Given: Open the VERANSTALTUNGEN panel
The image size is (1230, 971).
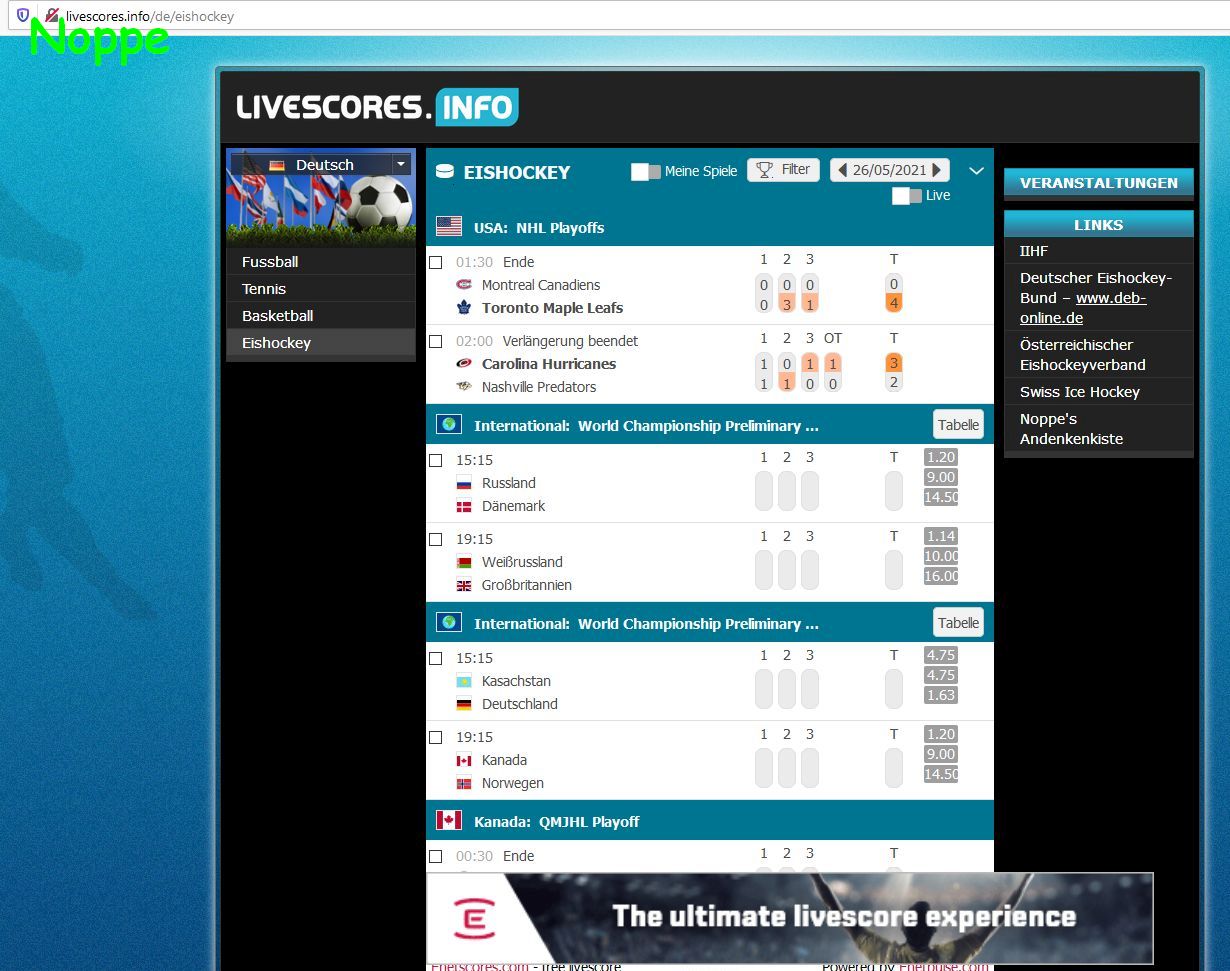Looking at the screenshot, I should coord(1099,183).
